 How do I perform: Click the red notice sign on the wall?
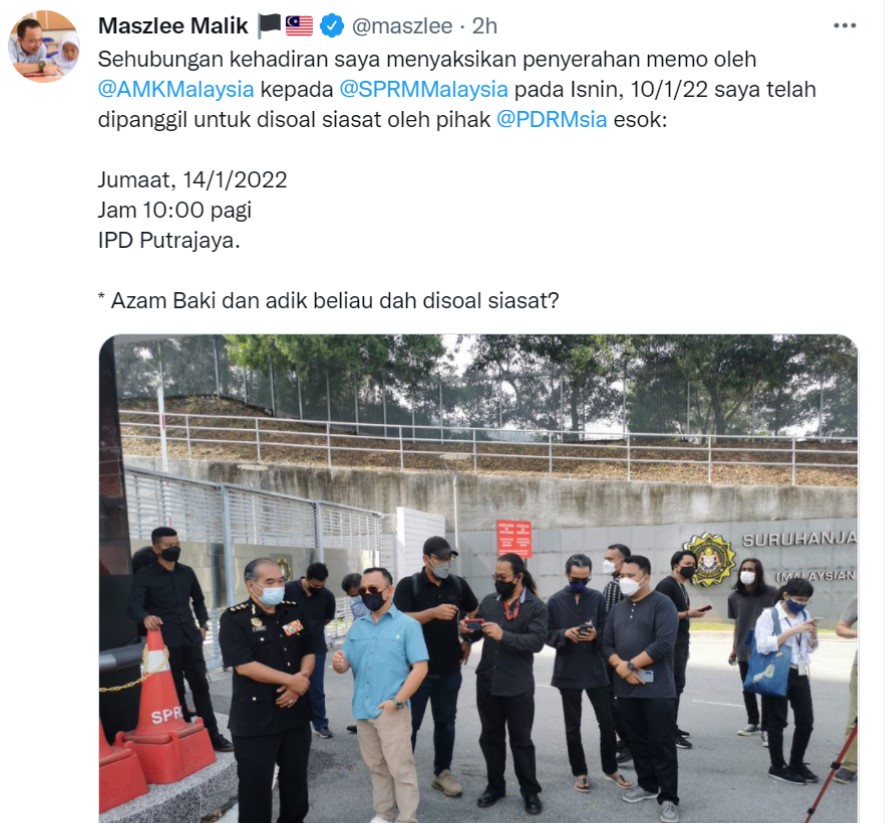click(x=514, y=539)
